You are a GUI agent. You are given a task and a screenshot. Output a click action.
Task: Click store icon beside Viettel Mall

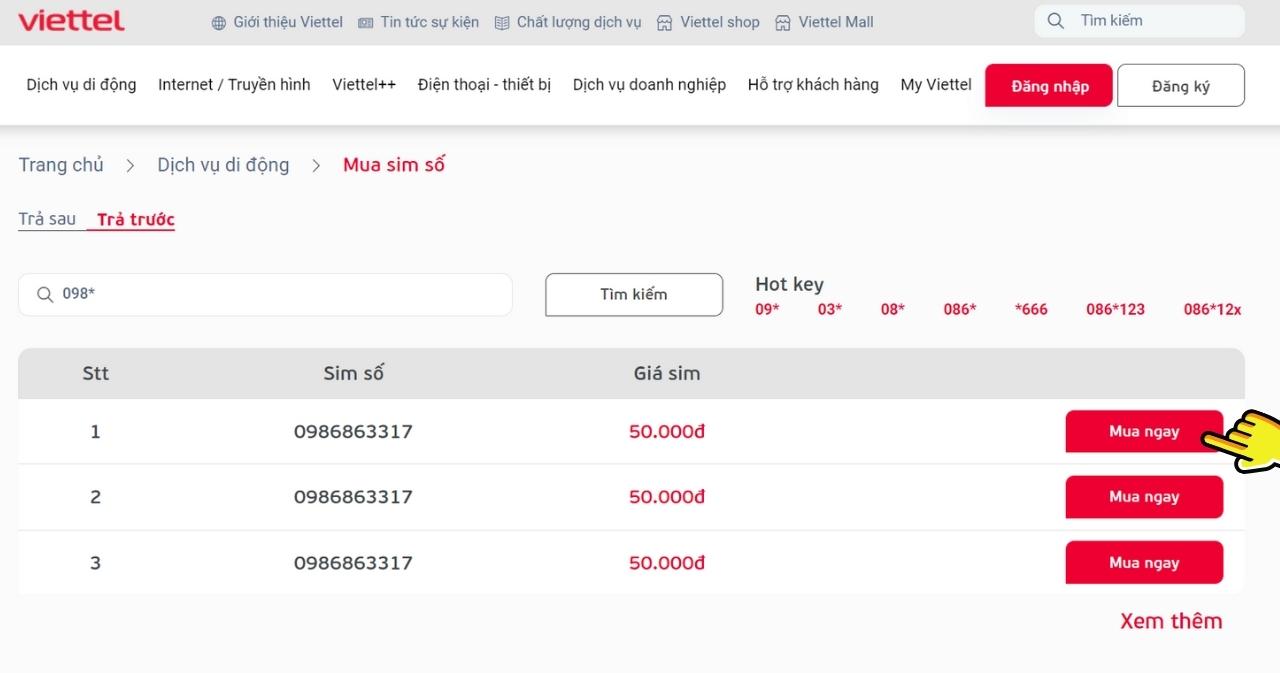click(x=783, y=23)
